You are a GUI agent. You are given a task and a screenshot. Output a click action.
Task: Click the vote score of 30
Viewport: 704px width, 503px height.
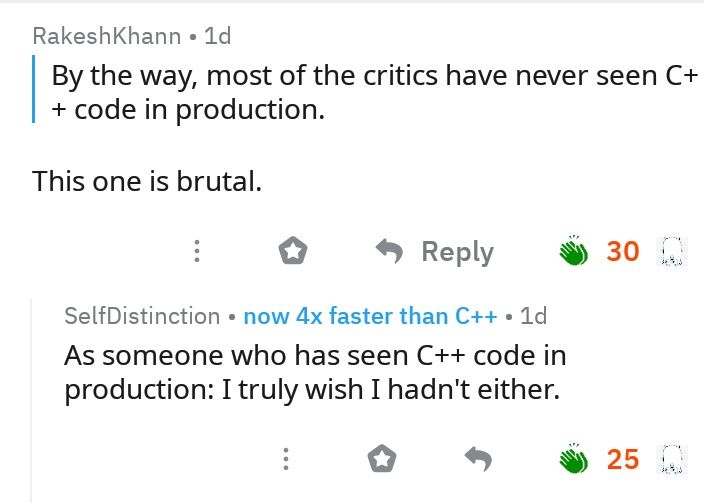tap(623, 251)
